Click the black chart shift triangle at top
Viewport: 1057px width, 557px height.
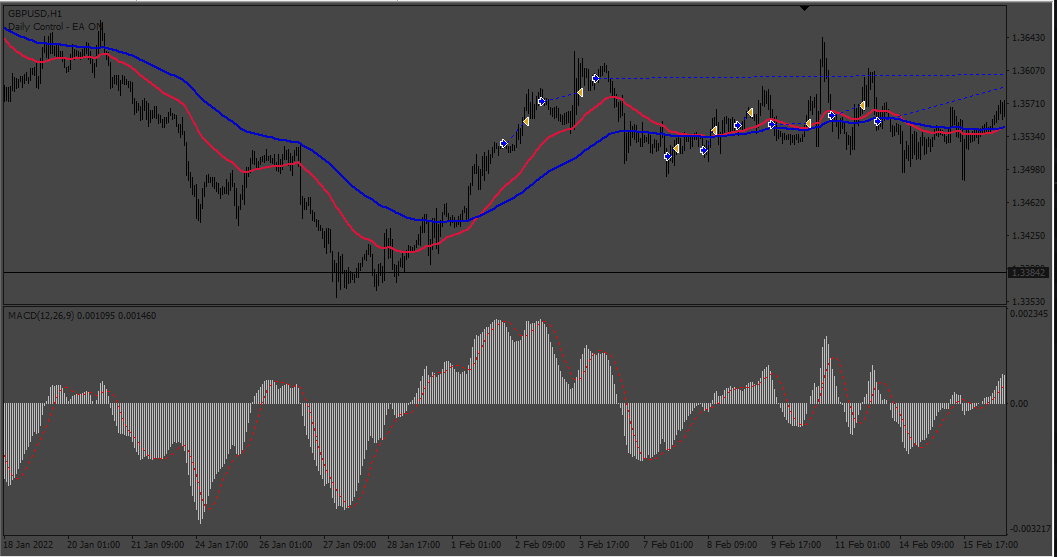(804, 8)
